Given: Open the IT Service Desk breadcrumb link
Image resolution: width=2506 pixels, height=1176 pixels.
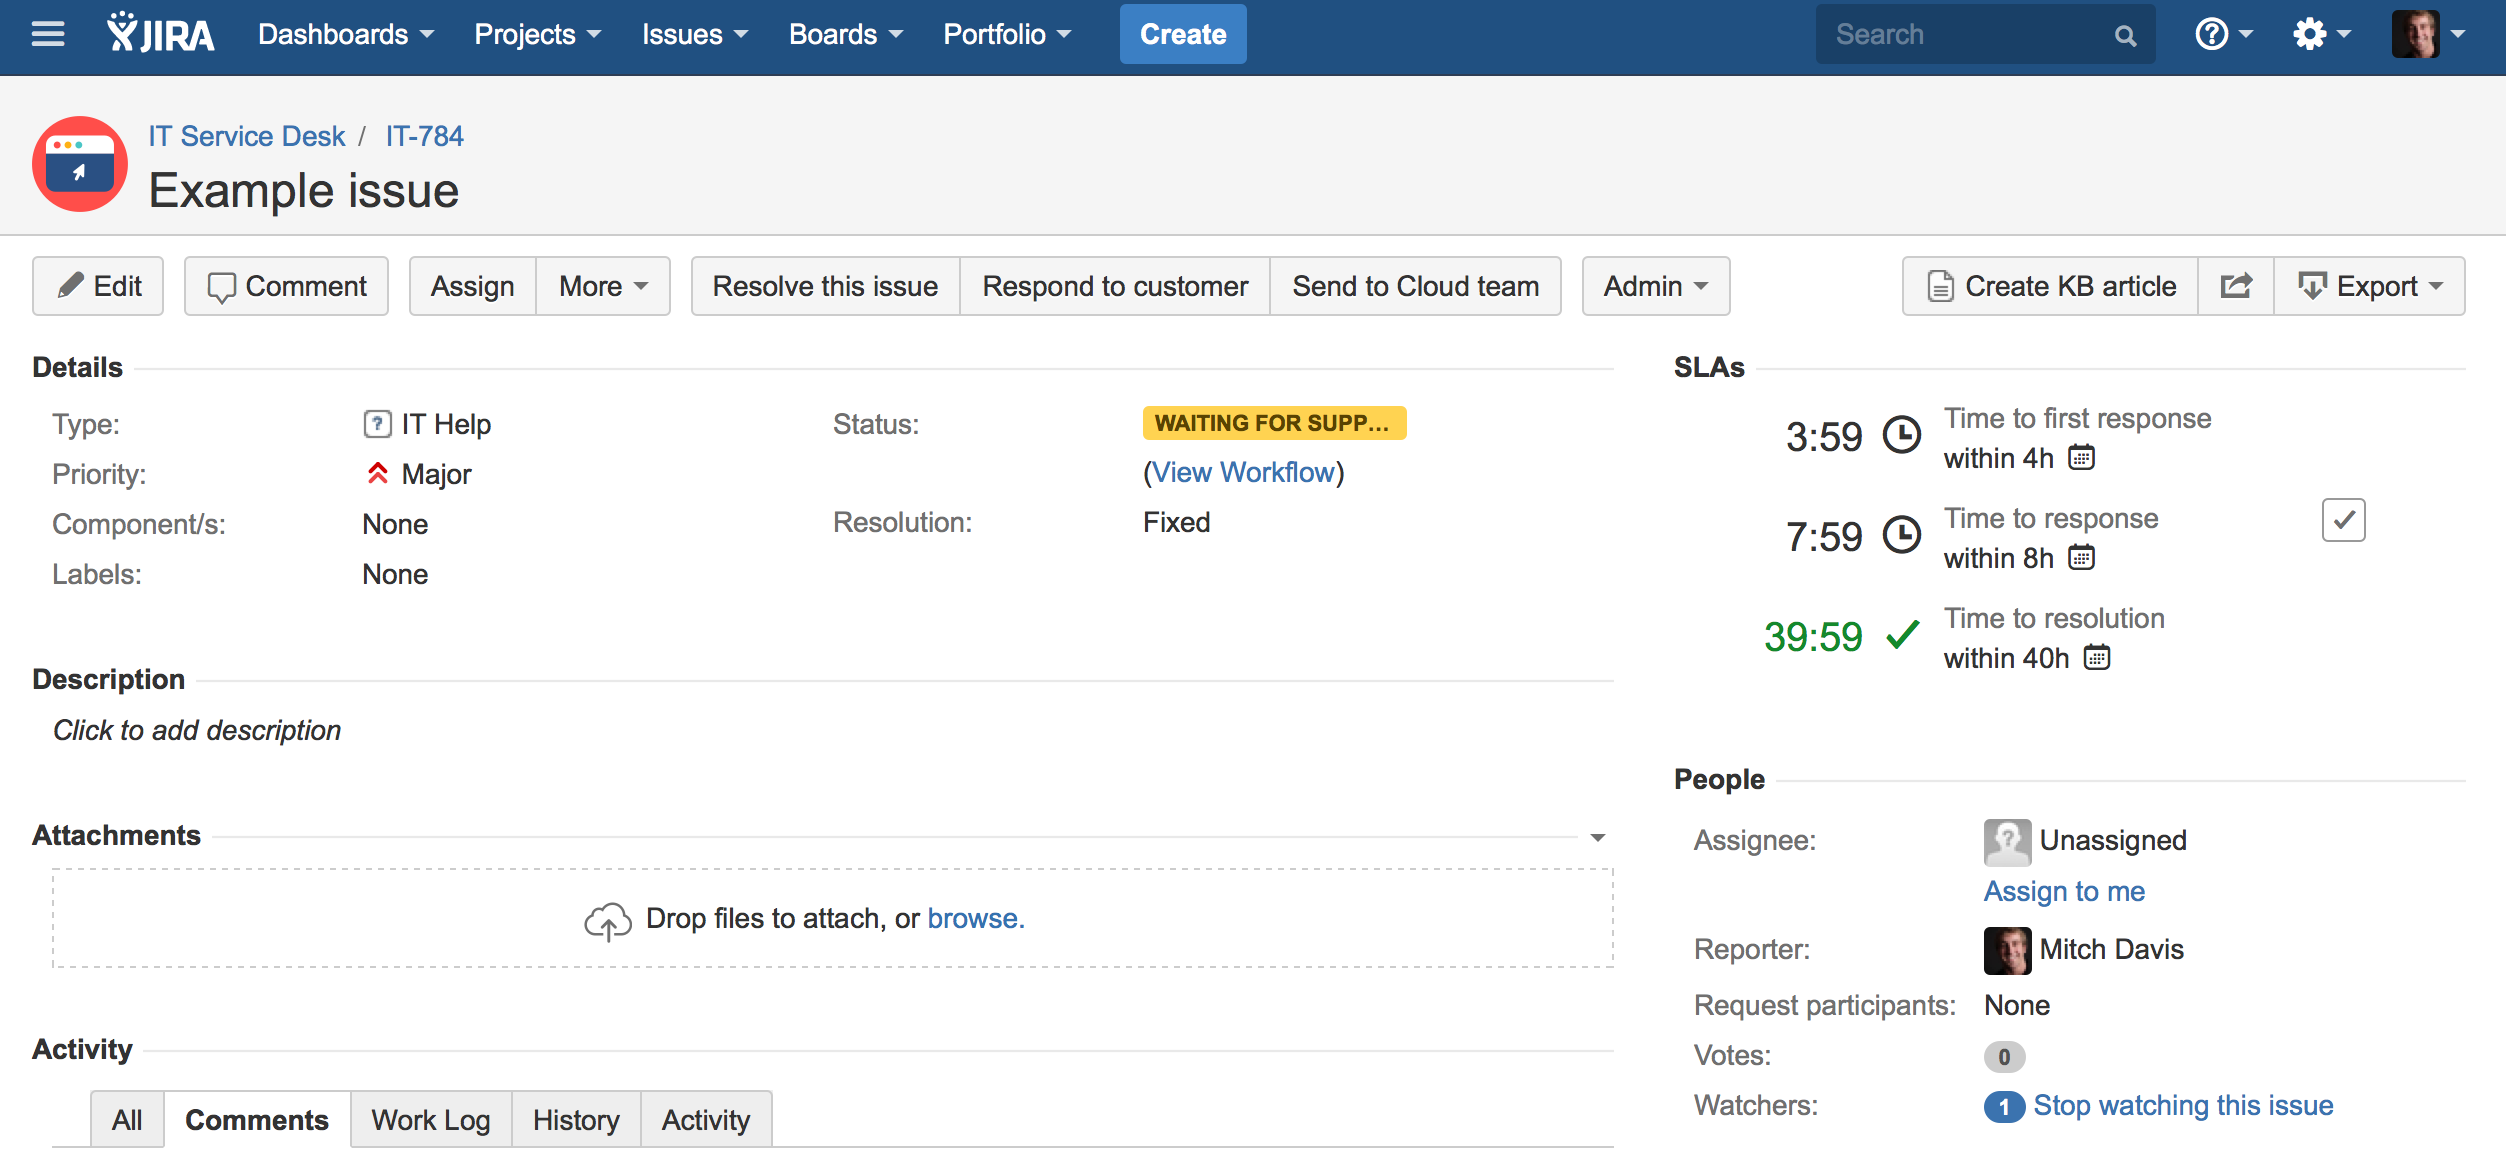Looking at the screenshot, I should click(247, 136).
